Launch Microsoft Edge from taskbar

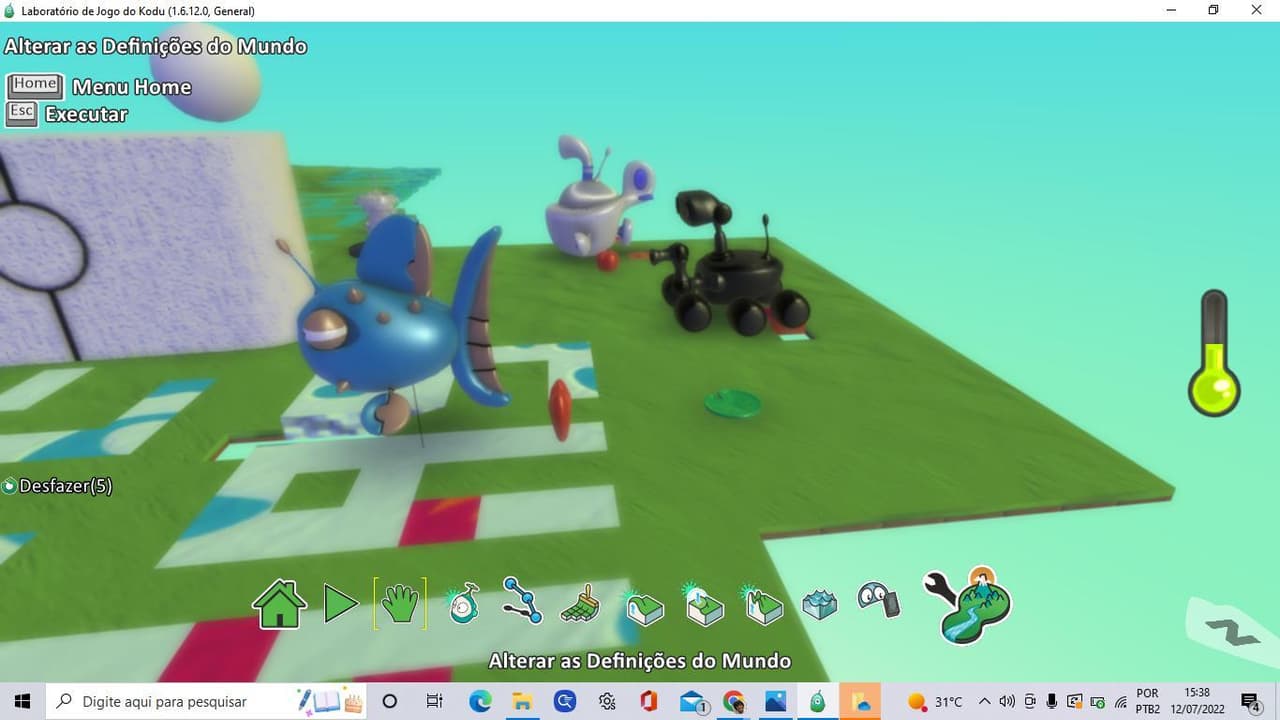pos(480,701)
